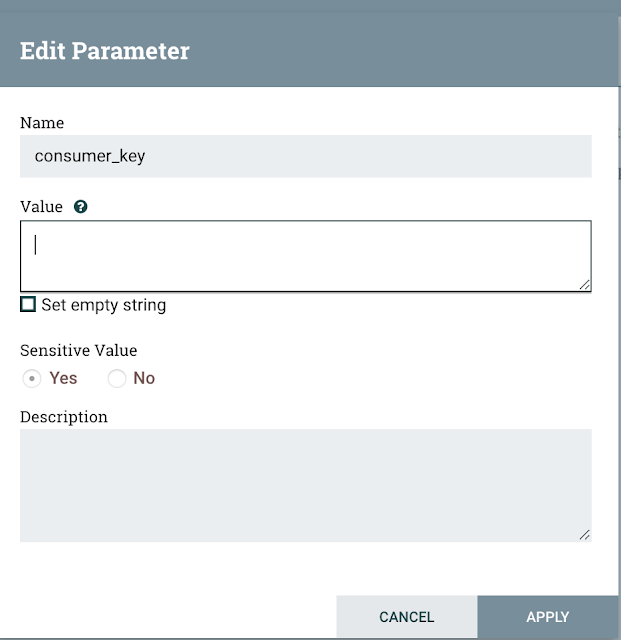Click the Sensitive Value heading
Image resolution: width=621 pixels, height=640 pixels.
[x=78, y=351]
